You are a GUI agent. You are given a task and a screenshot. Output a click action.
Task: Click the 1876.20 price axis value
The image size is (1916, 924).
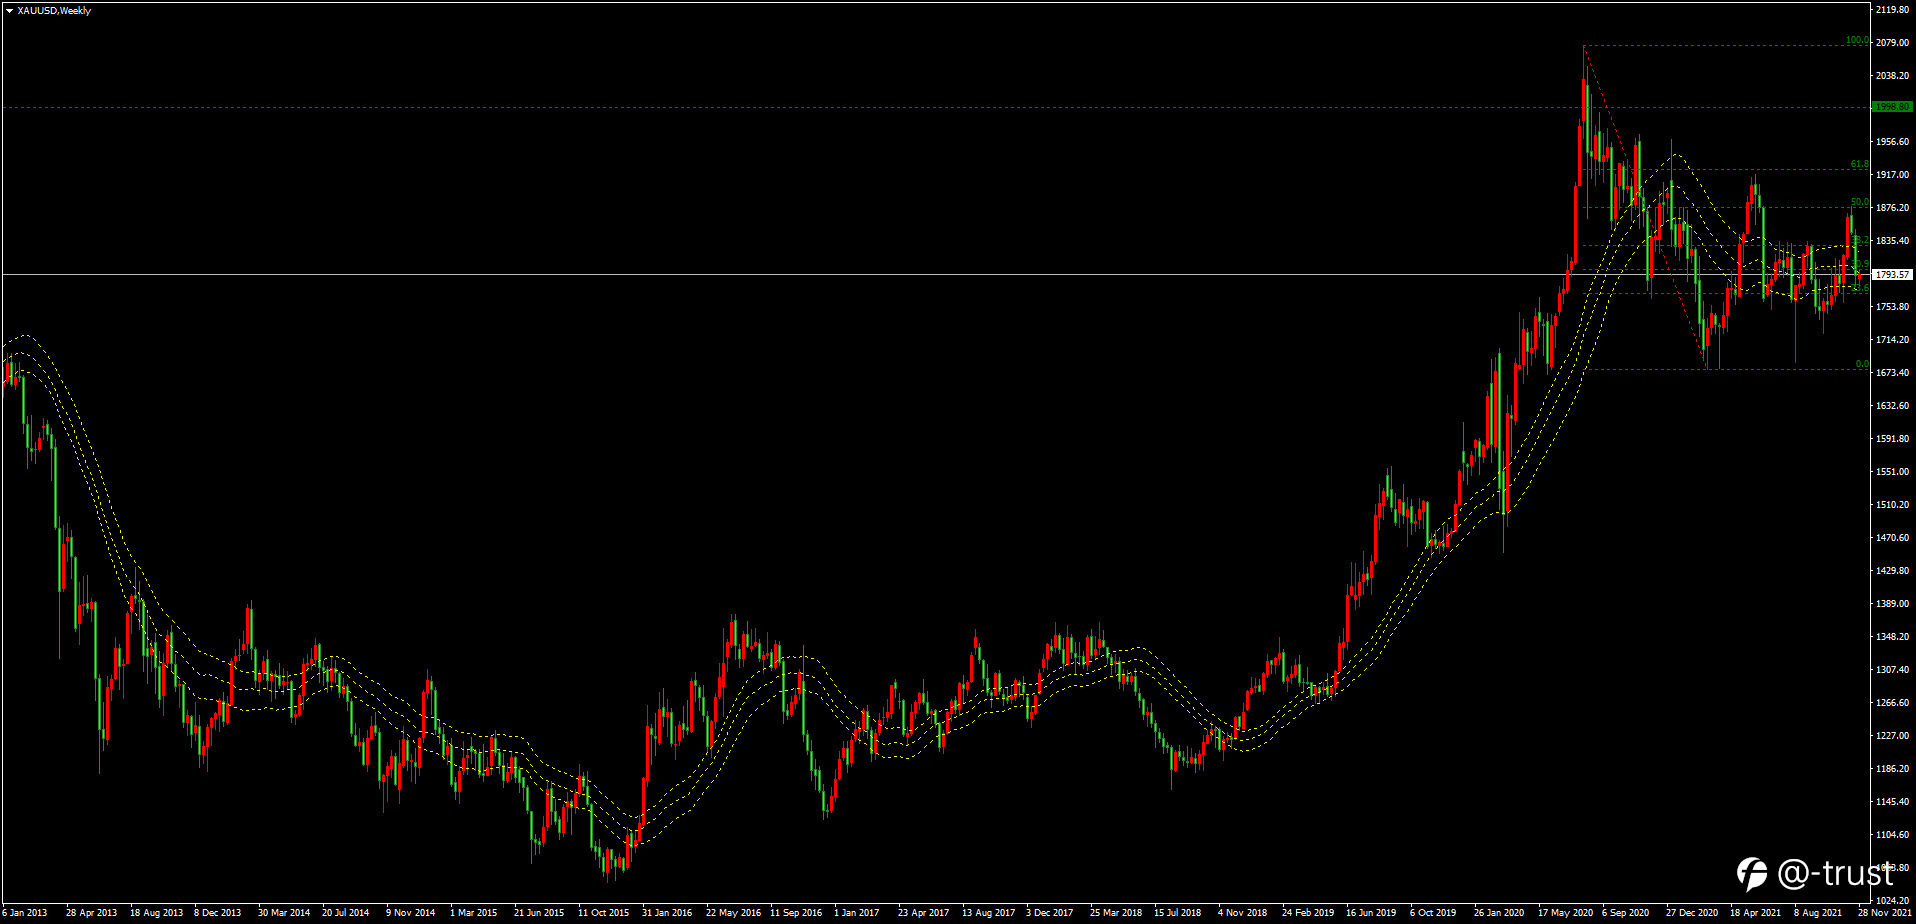pyautogui.click(x=1894, y=208)
